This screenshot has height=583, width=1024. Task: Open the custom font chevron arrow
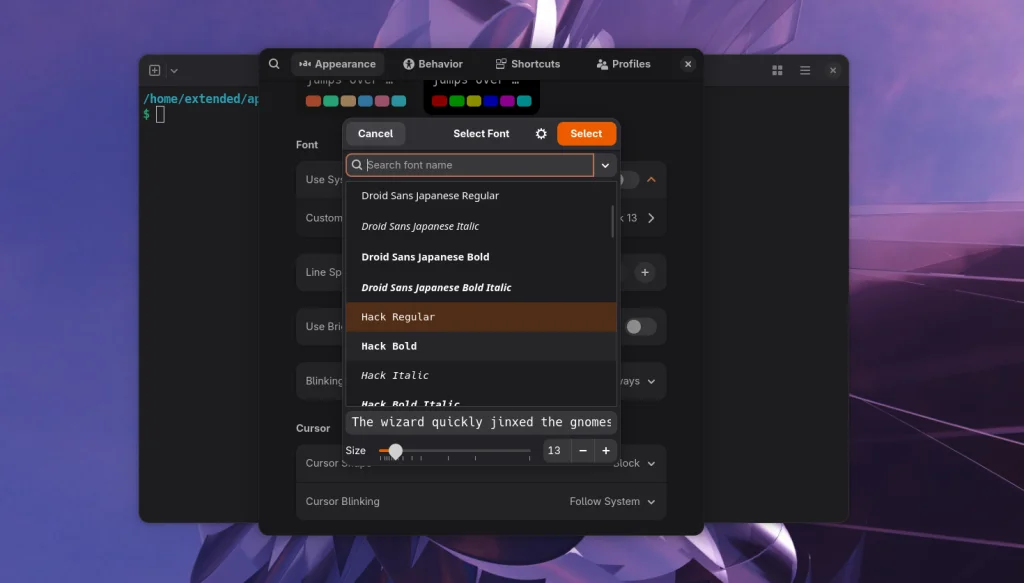651,218
